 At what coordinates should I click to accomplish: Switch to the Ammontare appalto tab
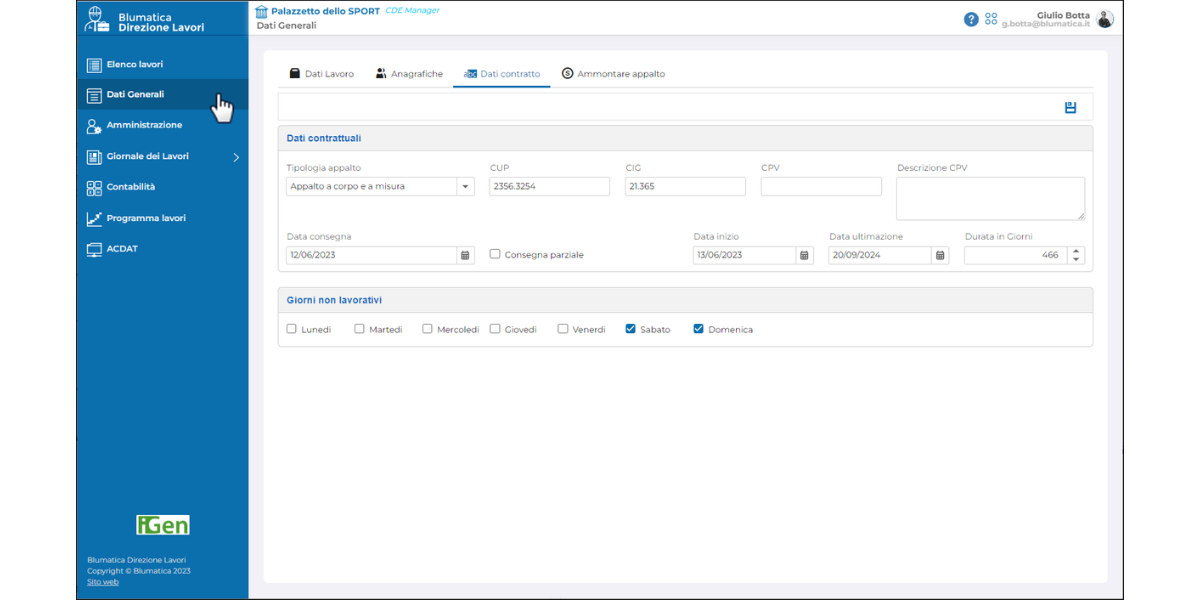coord(613,74)
